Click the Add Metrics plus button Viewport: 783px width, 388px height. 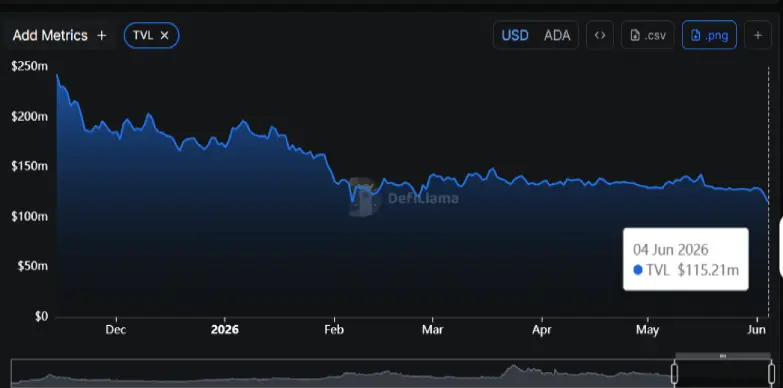pyautogui.click(x=59, y=35)
